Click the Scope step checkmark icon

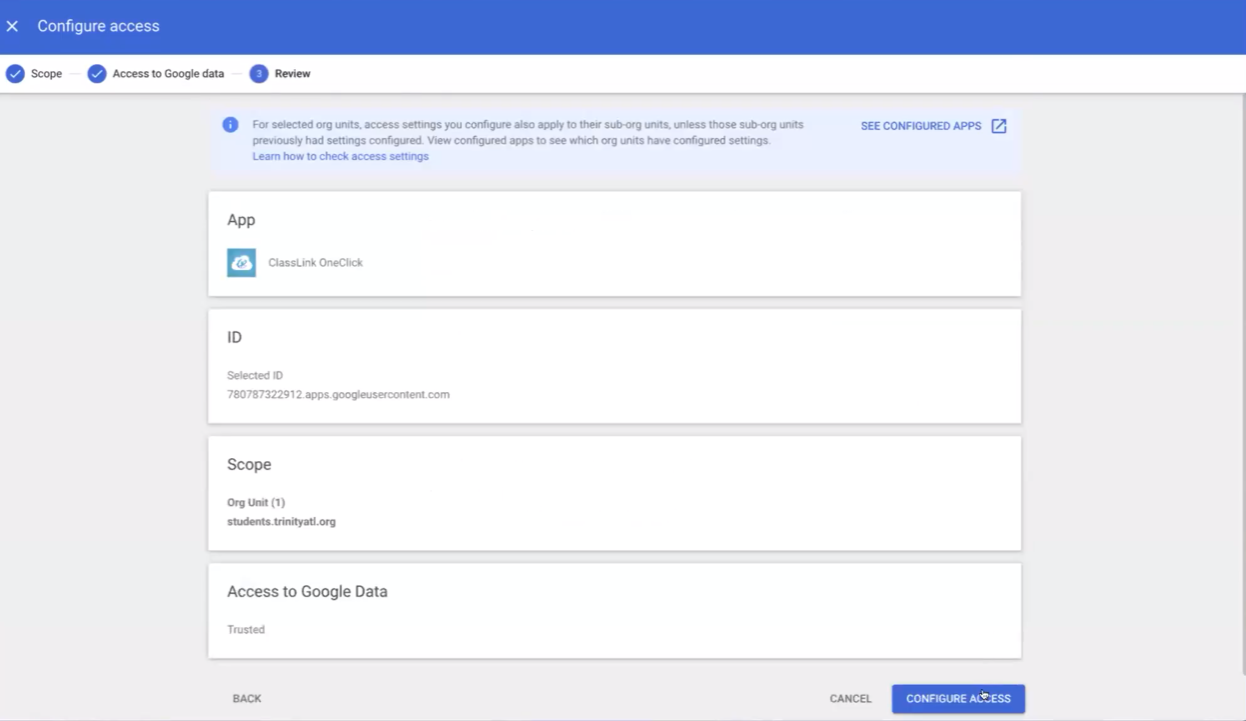click(x=15, y=74)
